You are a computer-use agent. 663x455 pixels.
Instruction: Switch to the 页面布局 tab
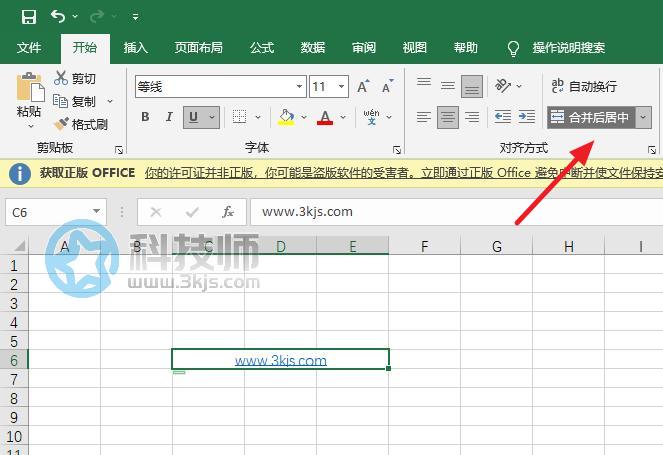pos(199,47)
